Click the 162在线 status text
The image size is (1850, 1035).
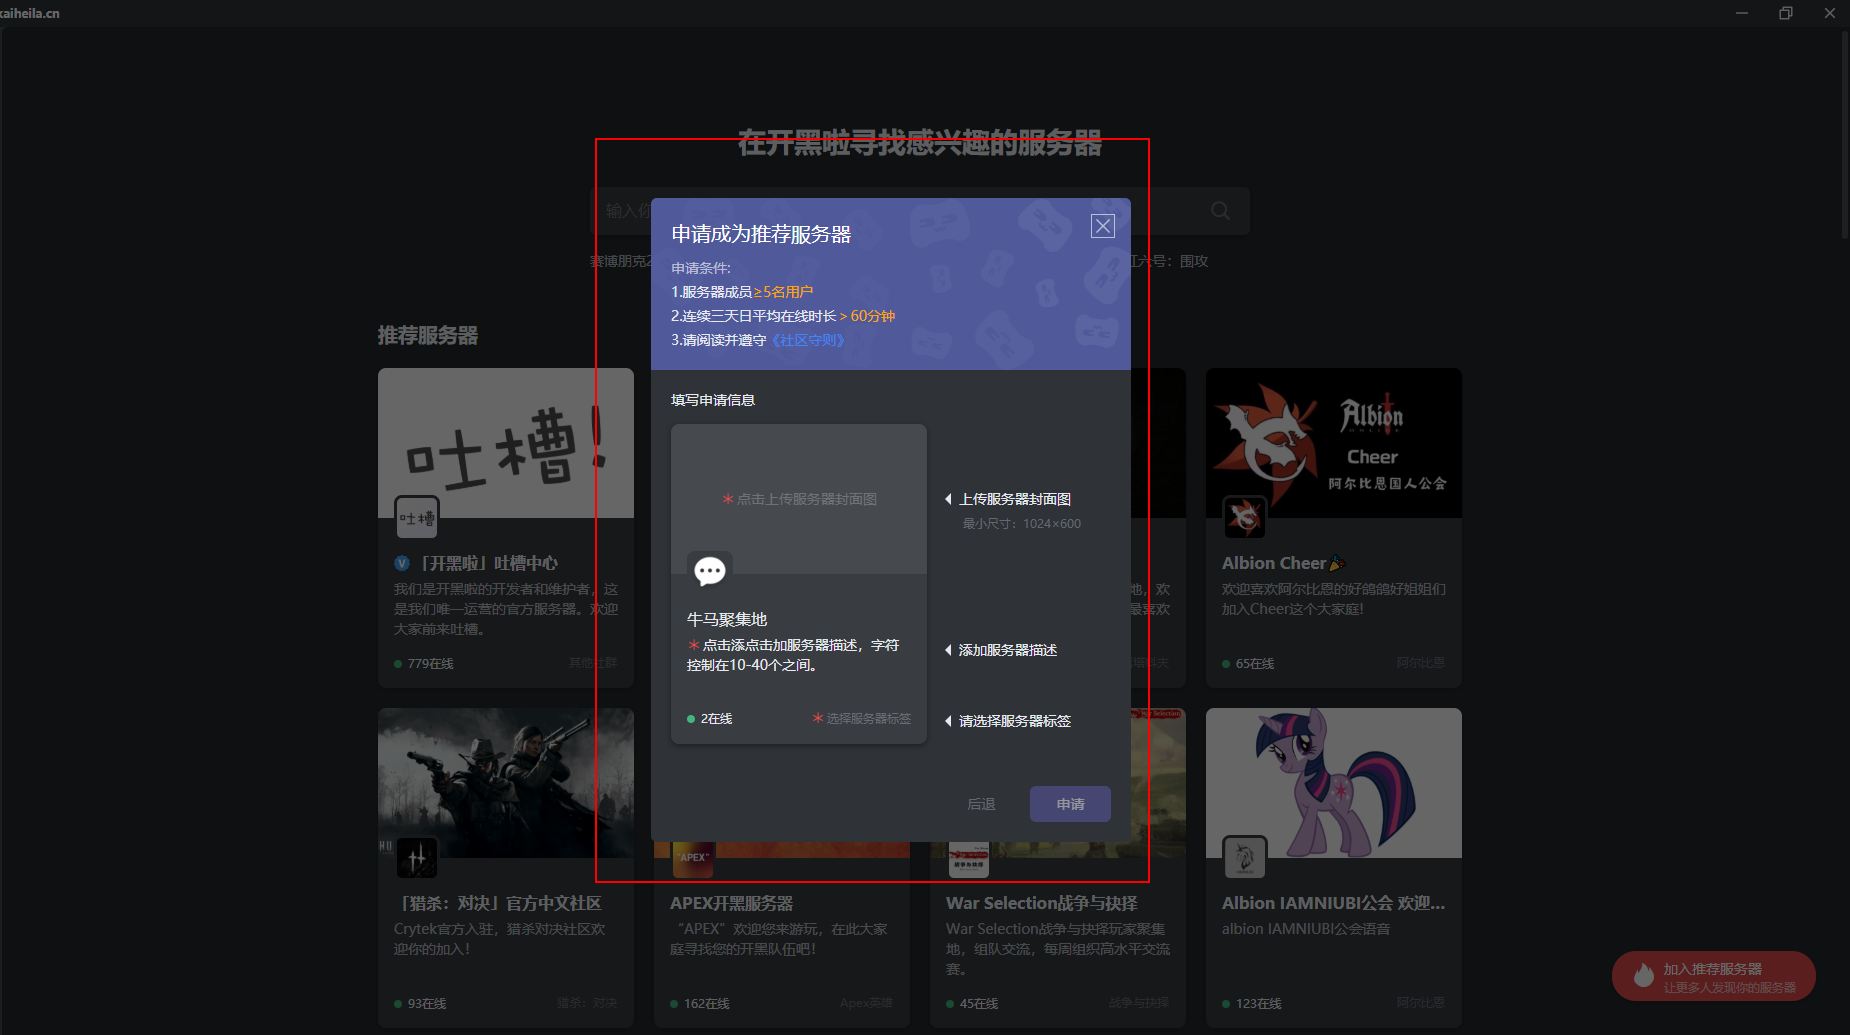click(x=707, y=1003)
